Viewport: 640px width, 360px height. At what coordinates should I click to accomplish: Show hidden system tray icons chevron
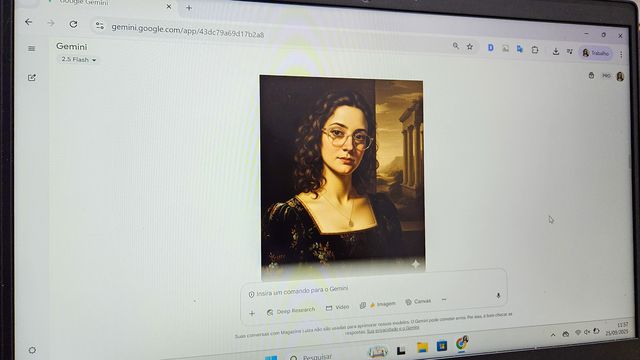553,335
